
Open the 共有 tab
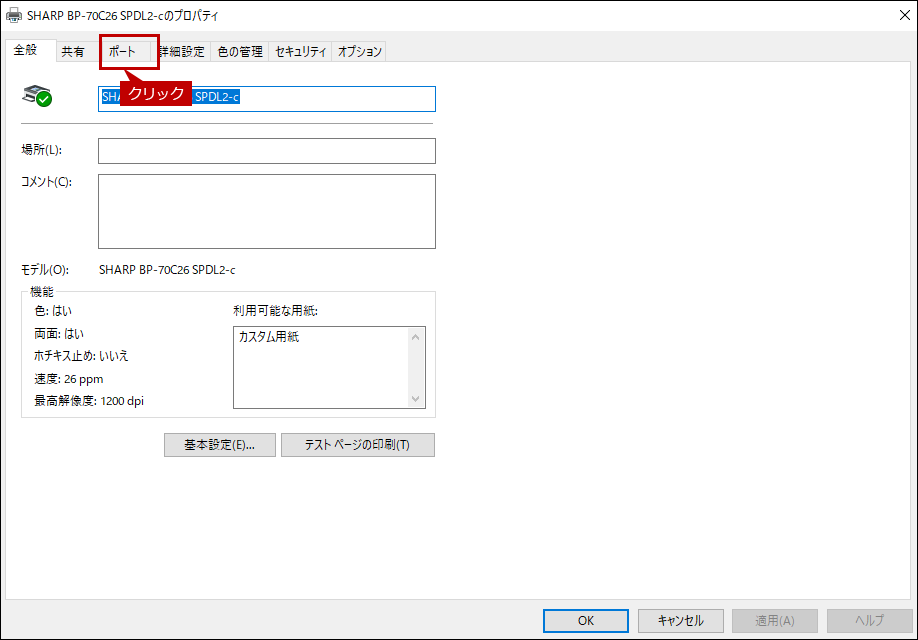(x=73, y=52)
